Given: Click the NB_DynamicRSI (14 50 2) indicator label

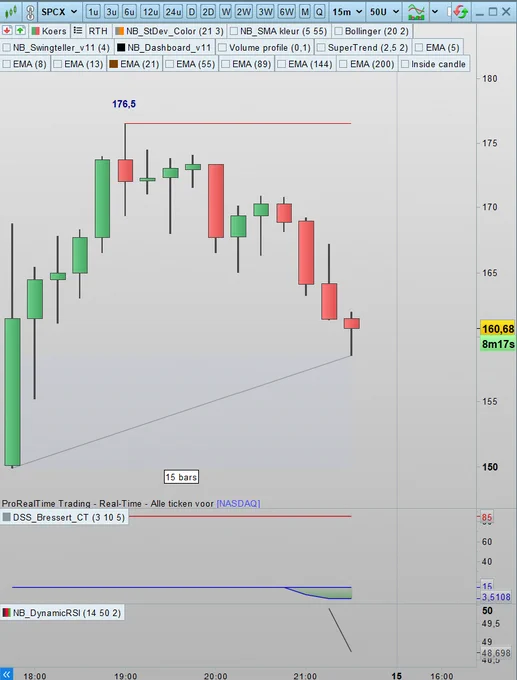Looking at the screenshot, I should click(x=67, y=612).
